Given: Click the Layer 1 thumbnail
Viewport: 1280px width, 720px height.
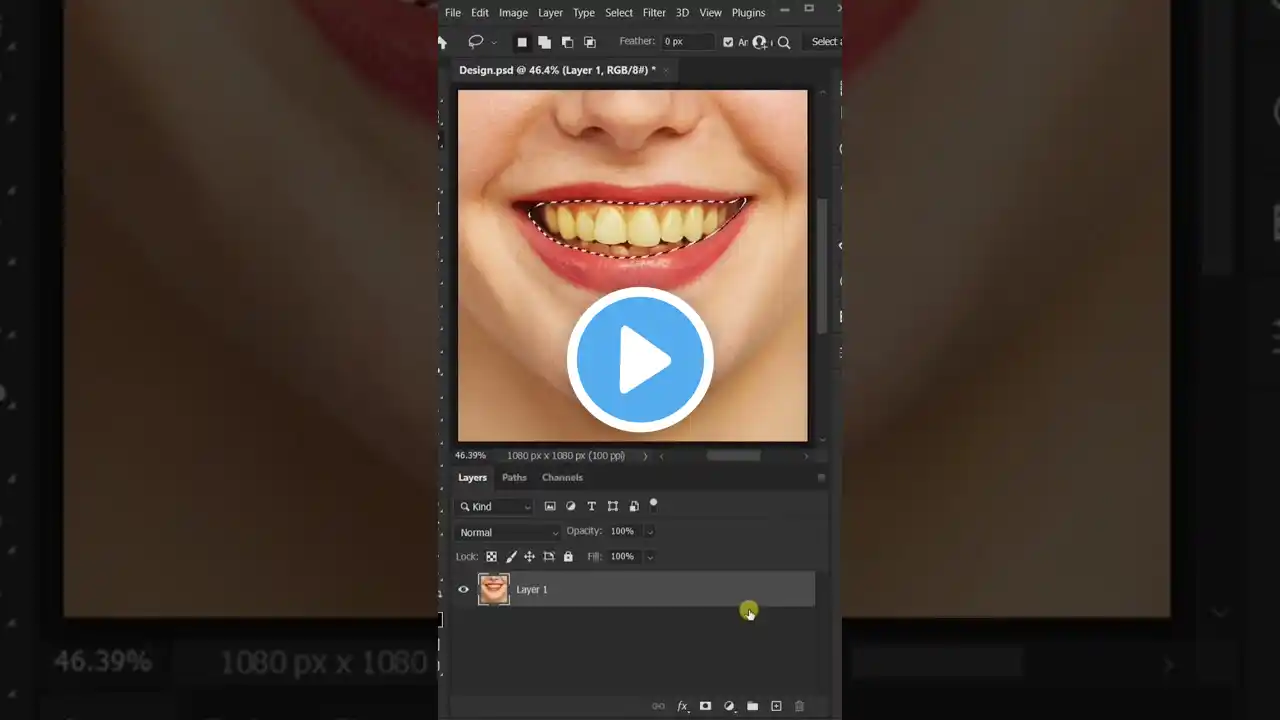Looking at the screenshot, I should click(x=494, y=589).
